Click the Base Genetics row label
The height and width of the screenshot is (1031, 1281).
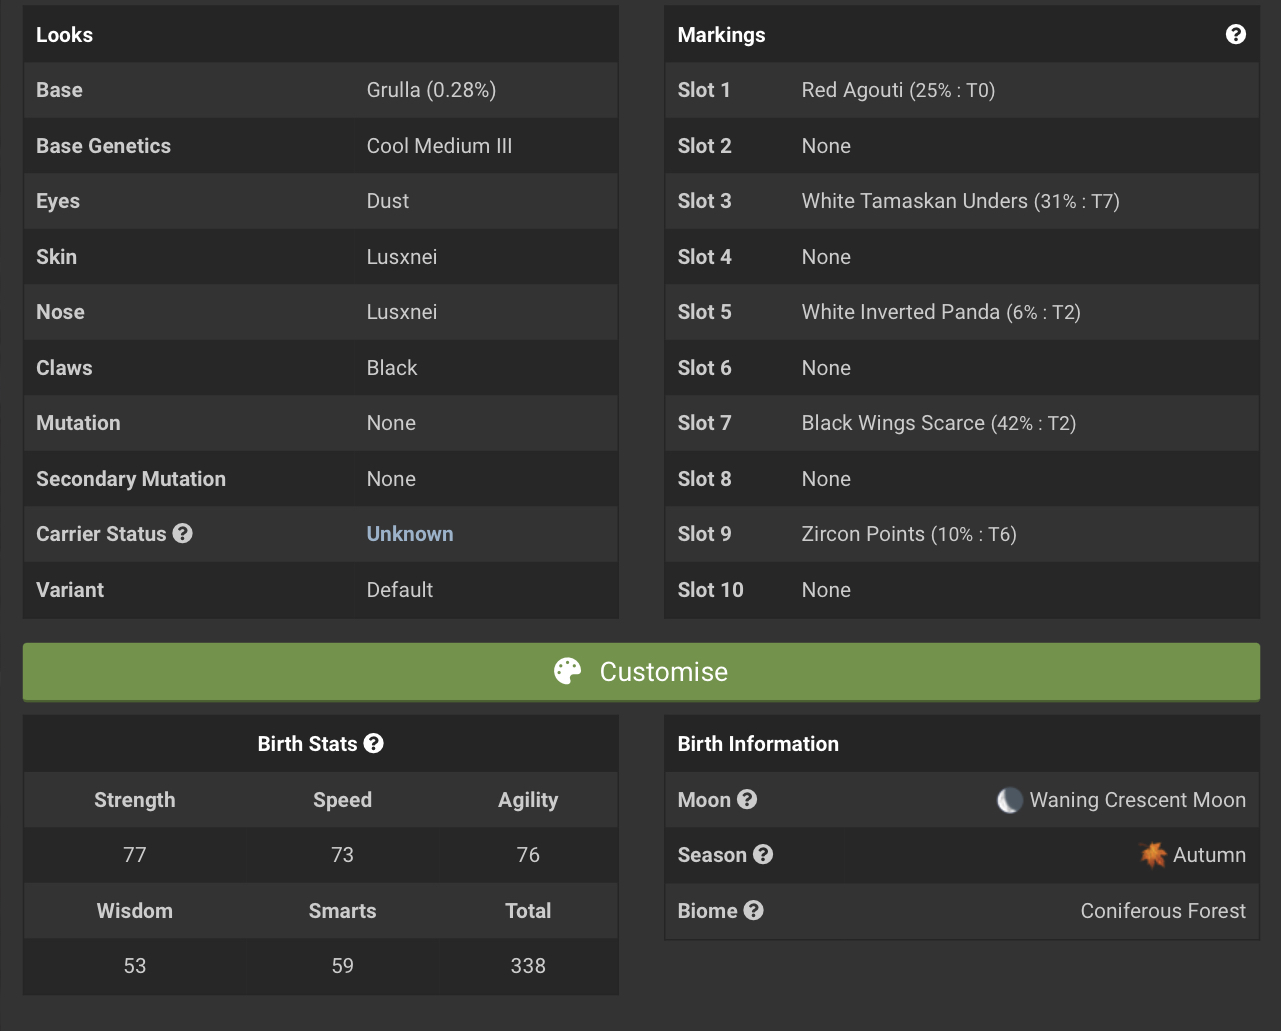click(x=103, y=146)
